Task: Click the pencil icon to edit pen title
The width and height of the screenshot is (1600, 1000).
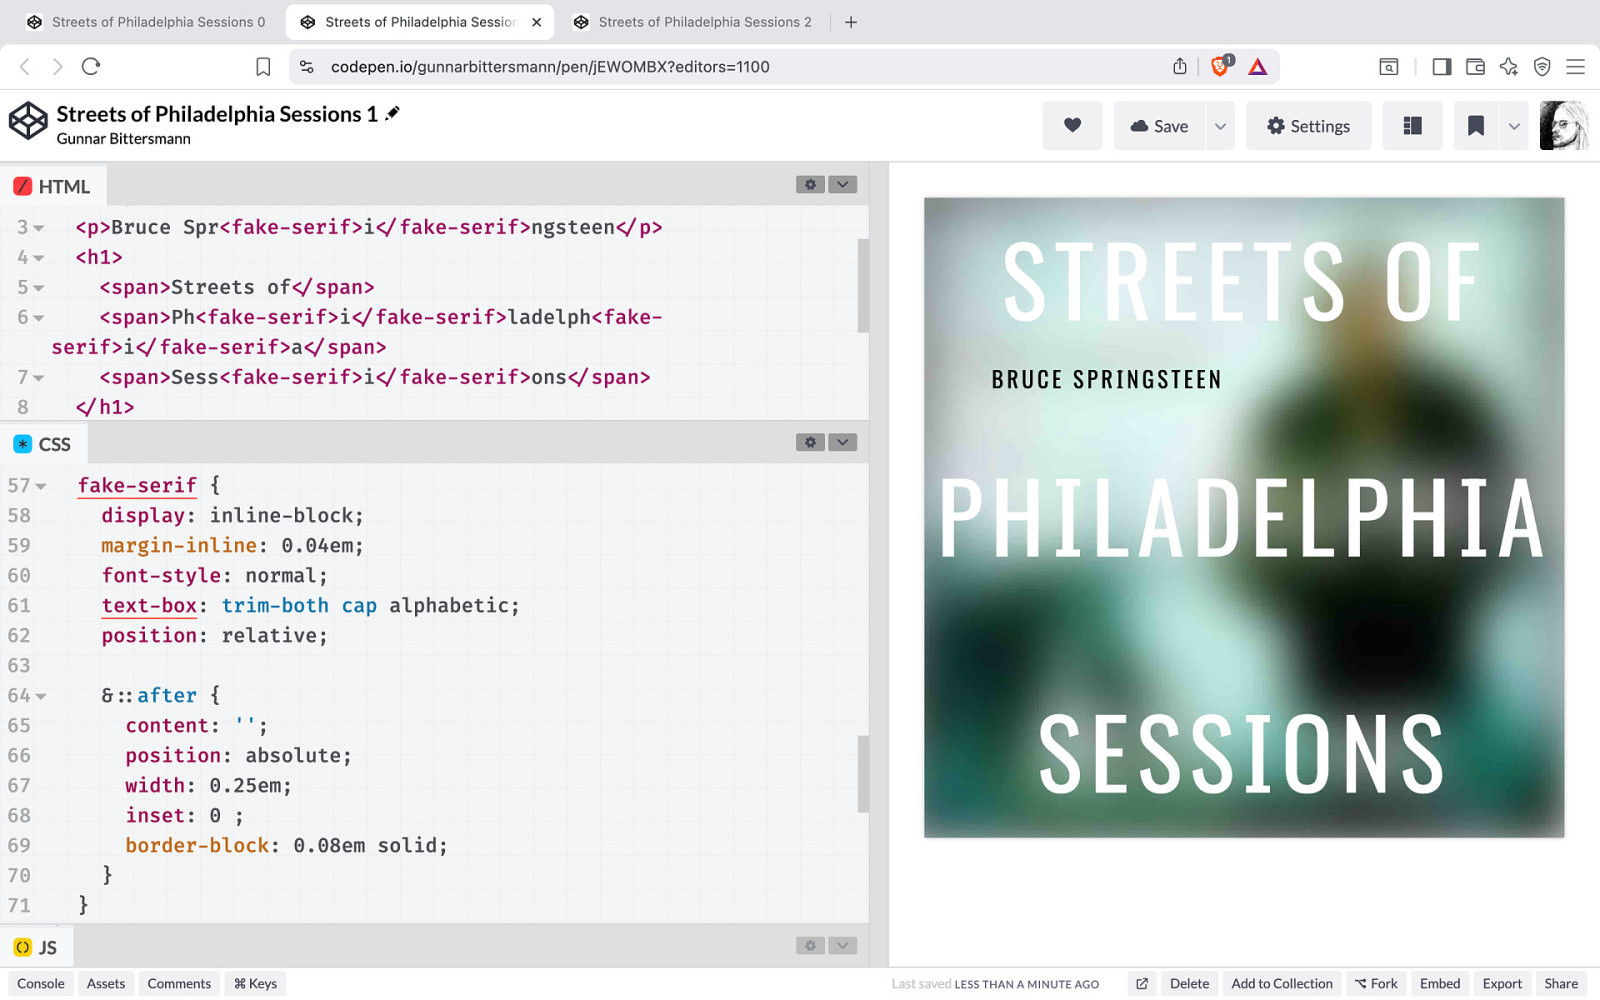Action: pyautogui.click(x=393, y=113)
